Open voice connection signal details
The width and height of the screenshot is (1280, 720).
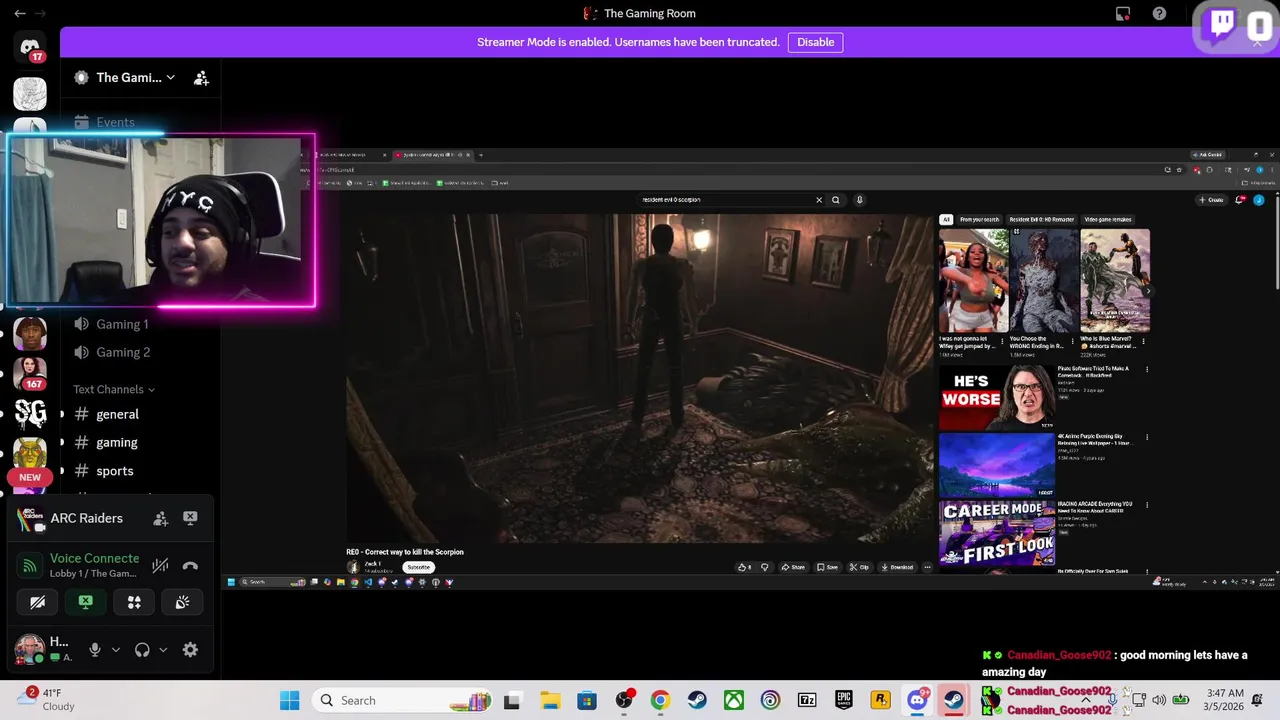[30, 566]
